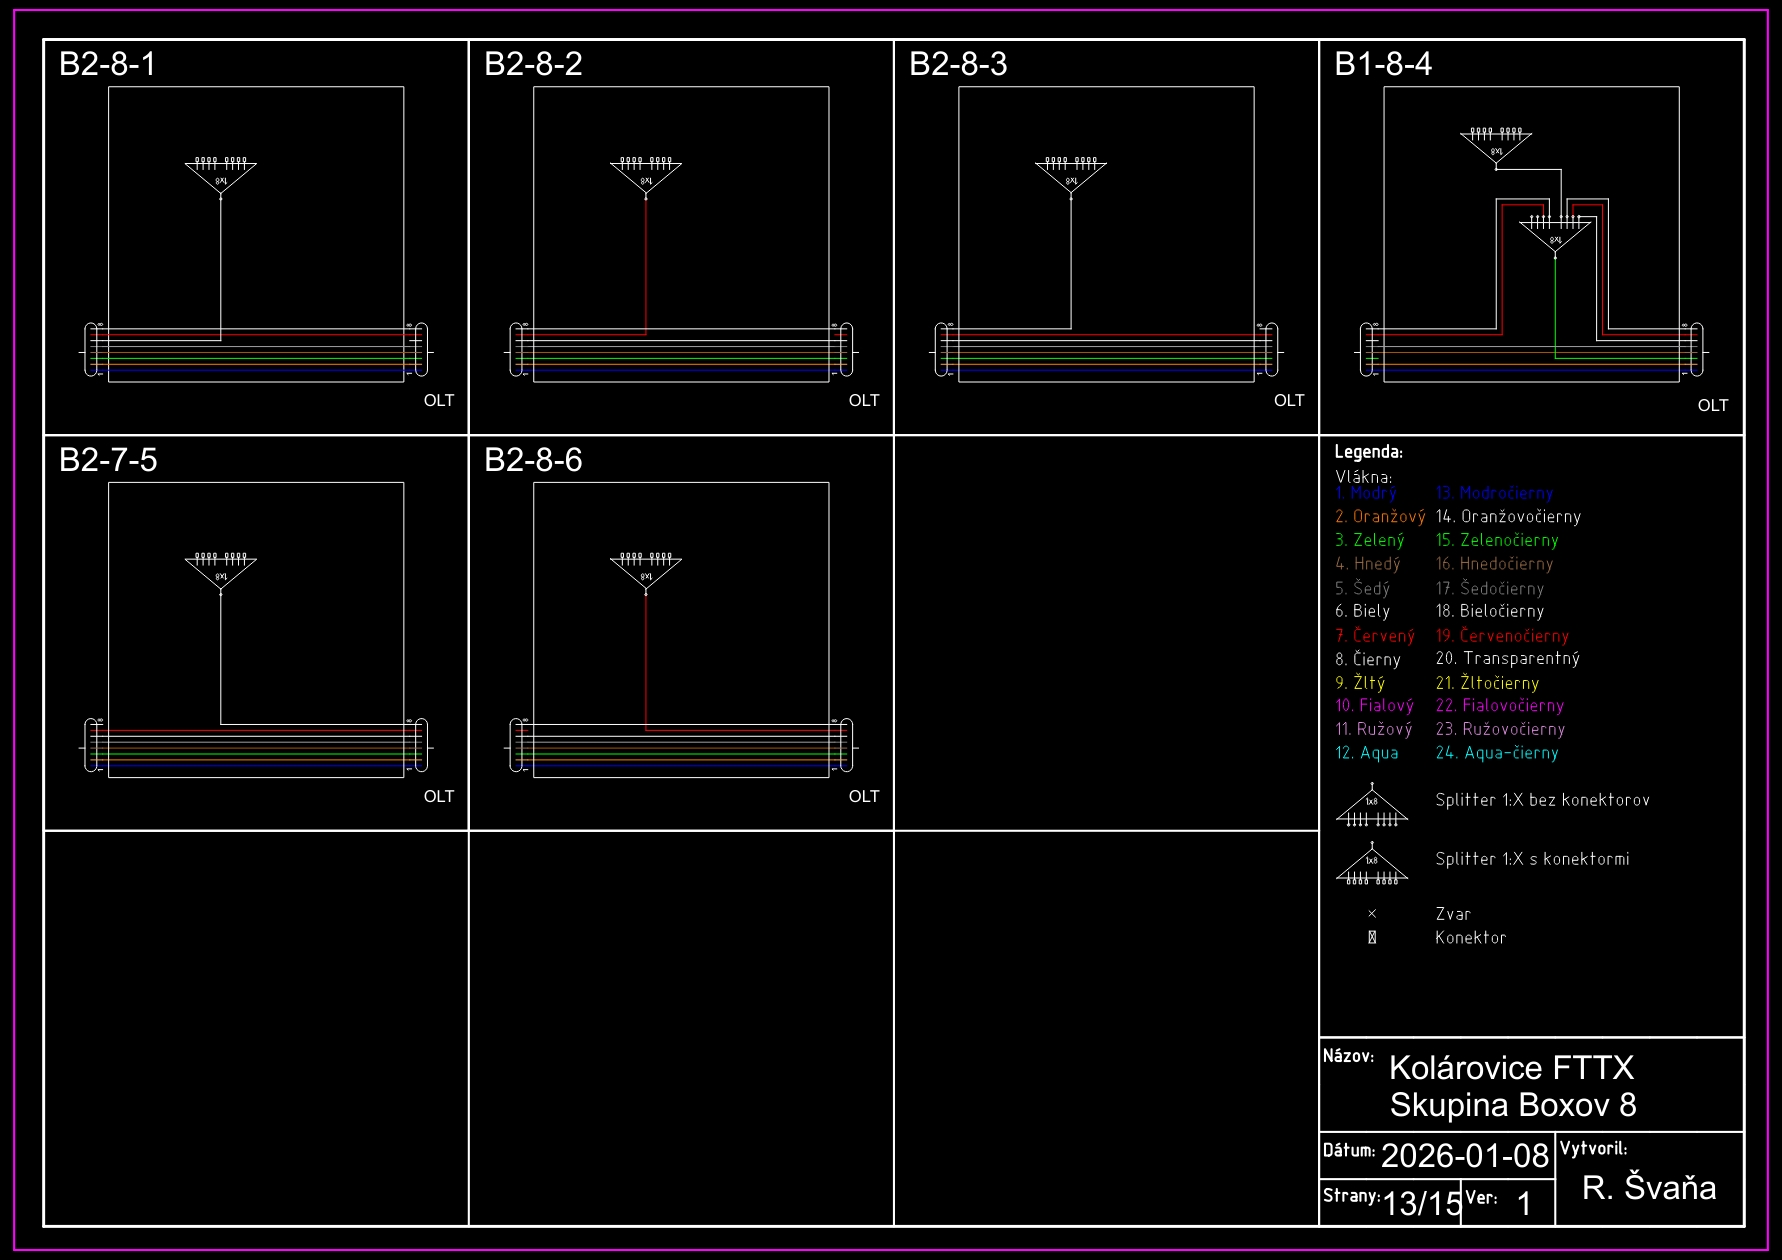Select the B2-8-1 box title label
Viewport: 1782px width, 1260px height.
pos(108,64)
